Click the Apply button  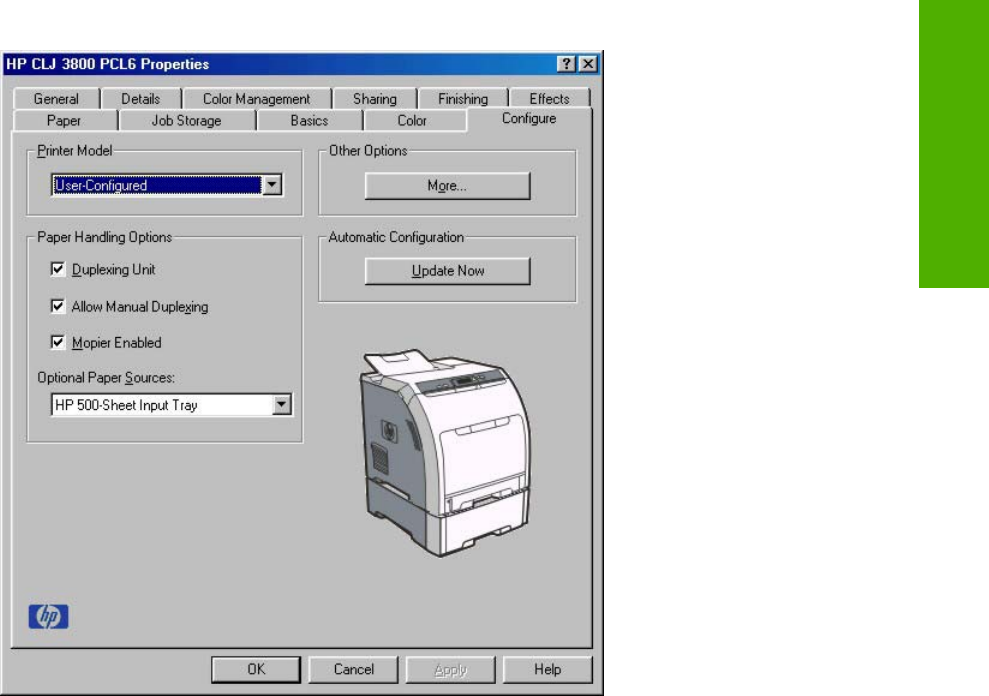[x=450, y=669]
